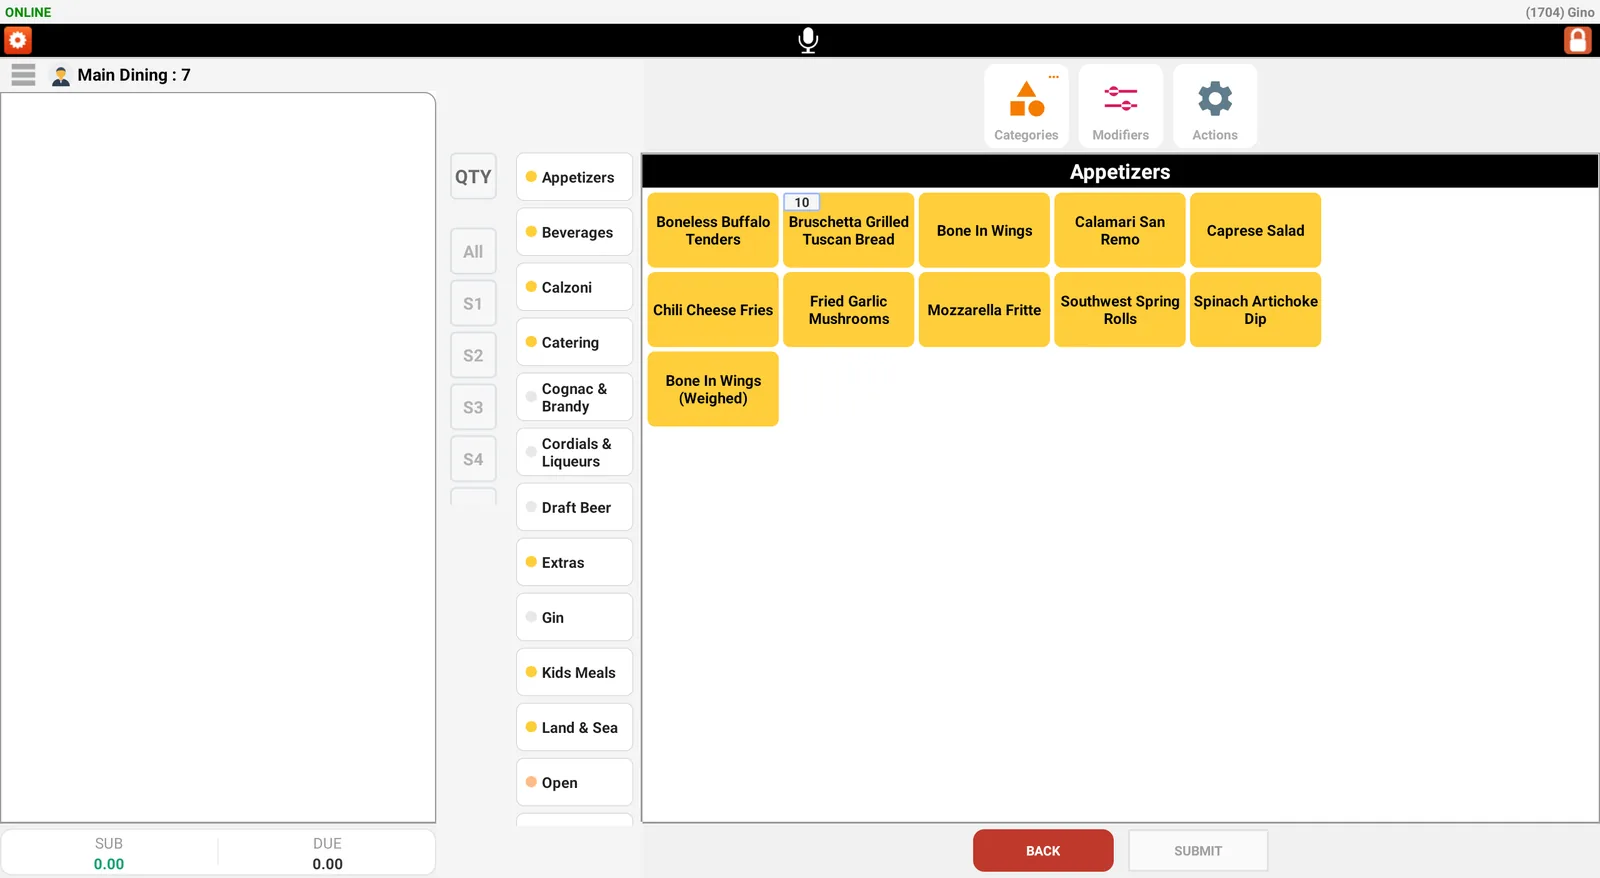The height and width of the screenshot is (878, 1600).
Task: Add Bone In Wings (Weighed) item
Action: (x=713, y=389)
